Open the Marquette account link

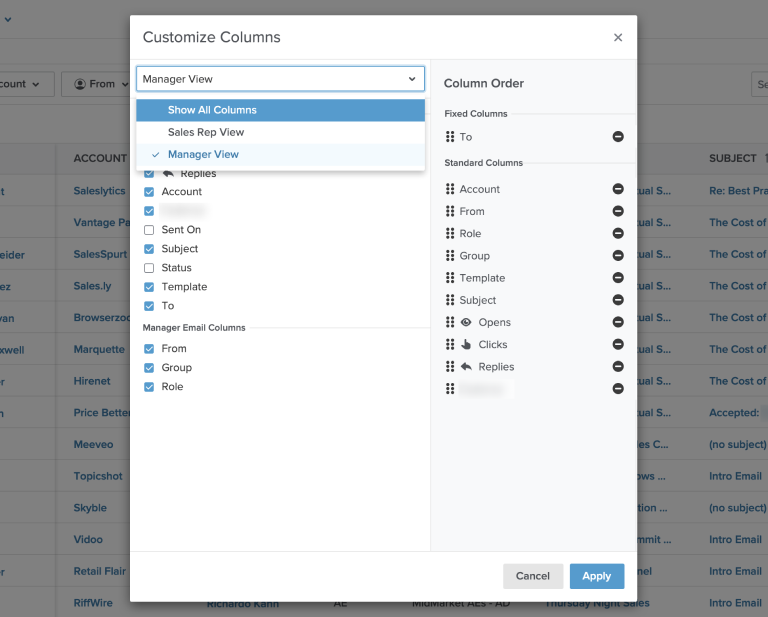[99, 349]
